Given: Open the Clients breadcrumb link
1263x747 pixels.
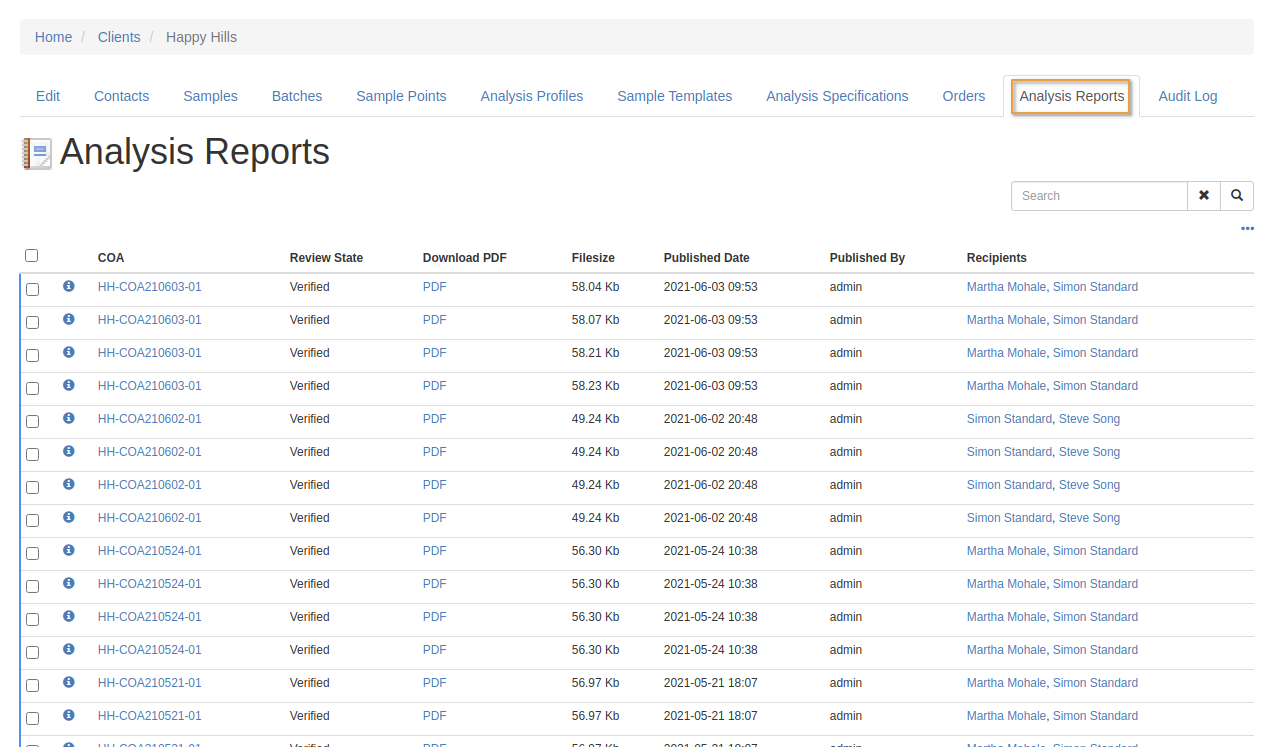Looking at the screenshot, I should pos(119,37).
